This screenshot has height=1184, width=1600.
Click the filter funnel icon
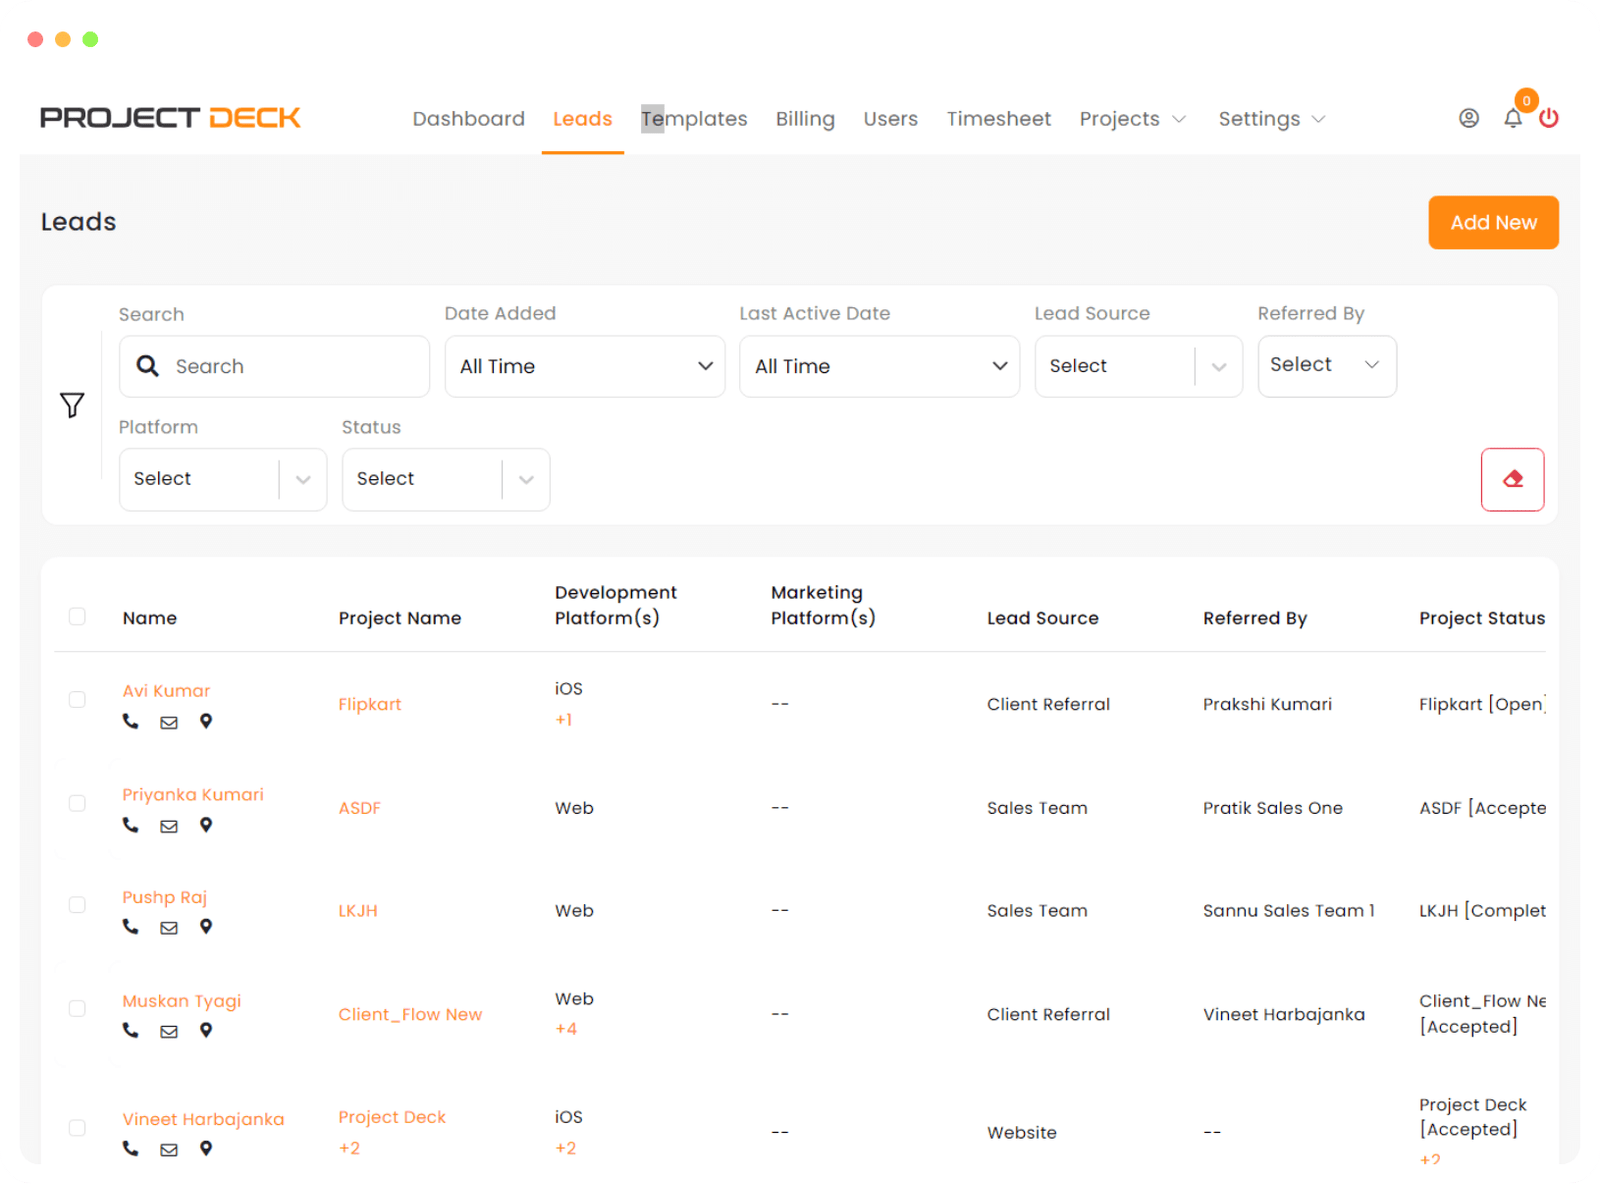point(72,405)
